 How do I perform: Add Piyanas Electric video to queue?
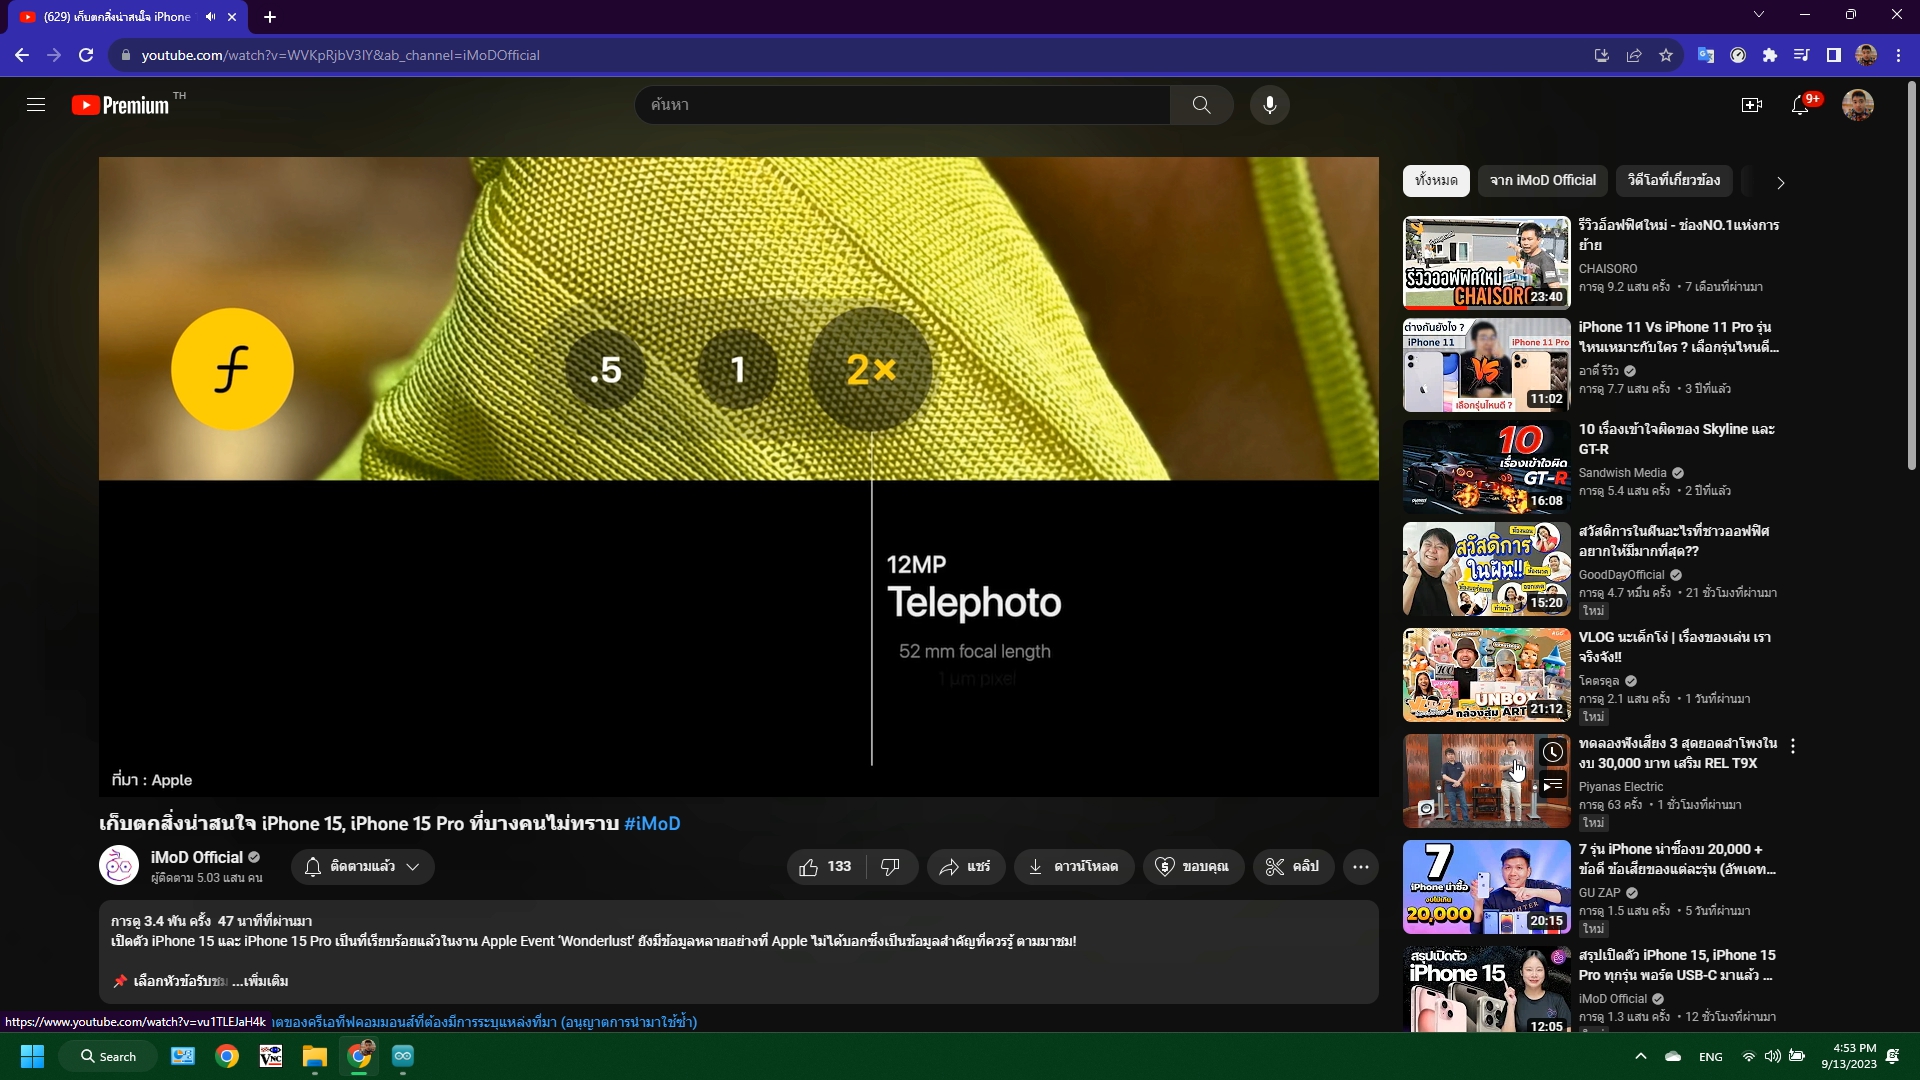(x=1553, y=786)
